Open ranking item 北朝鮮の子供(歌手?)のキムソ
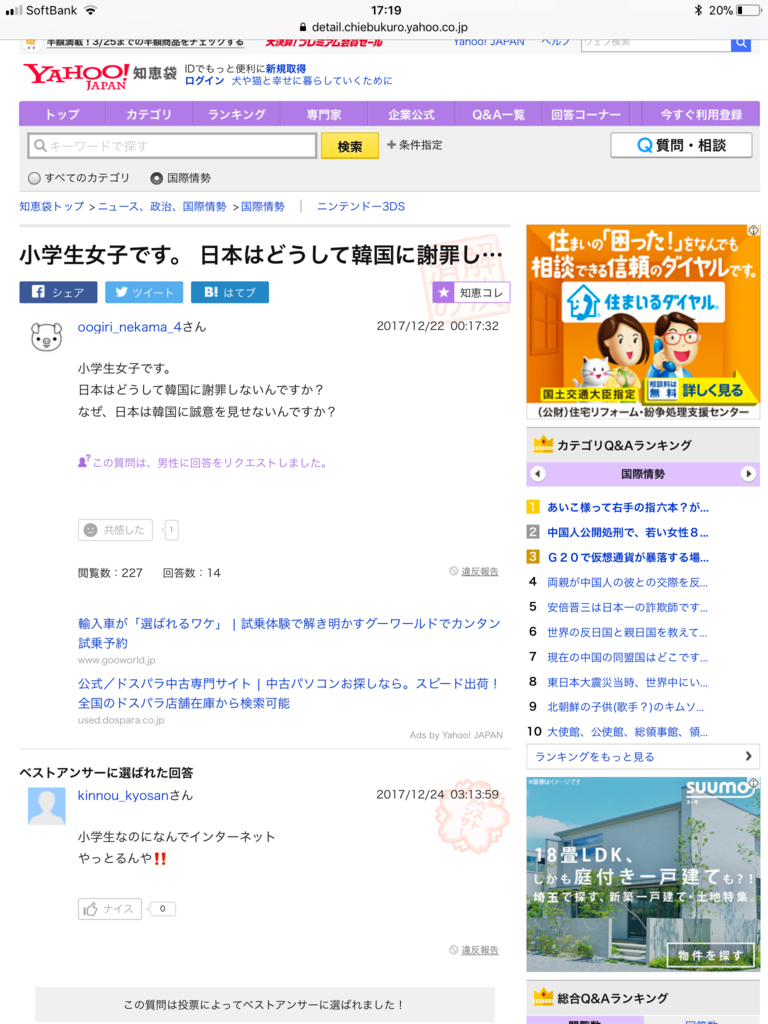The height and width of the screenshot is (1024, 768). point(628,707)
